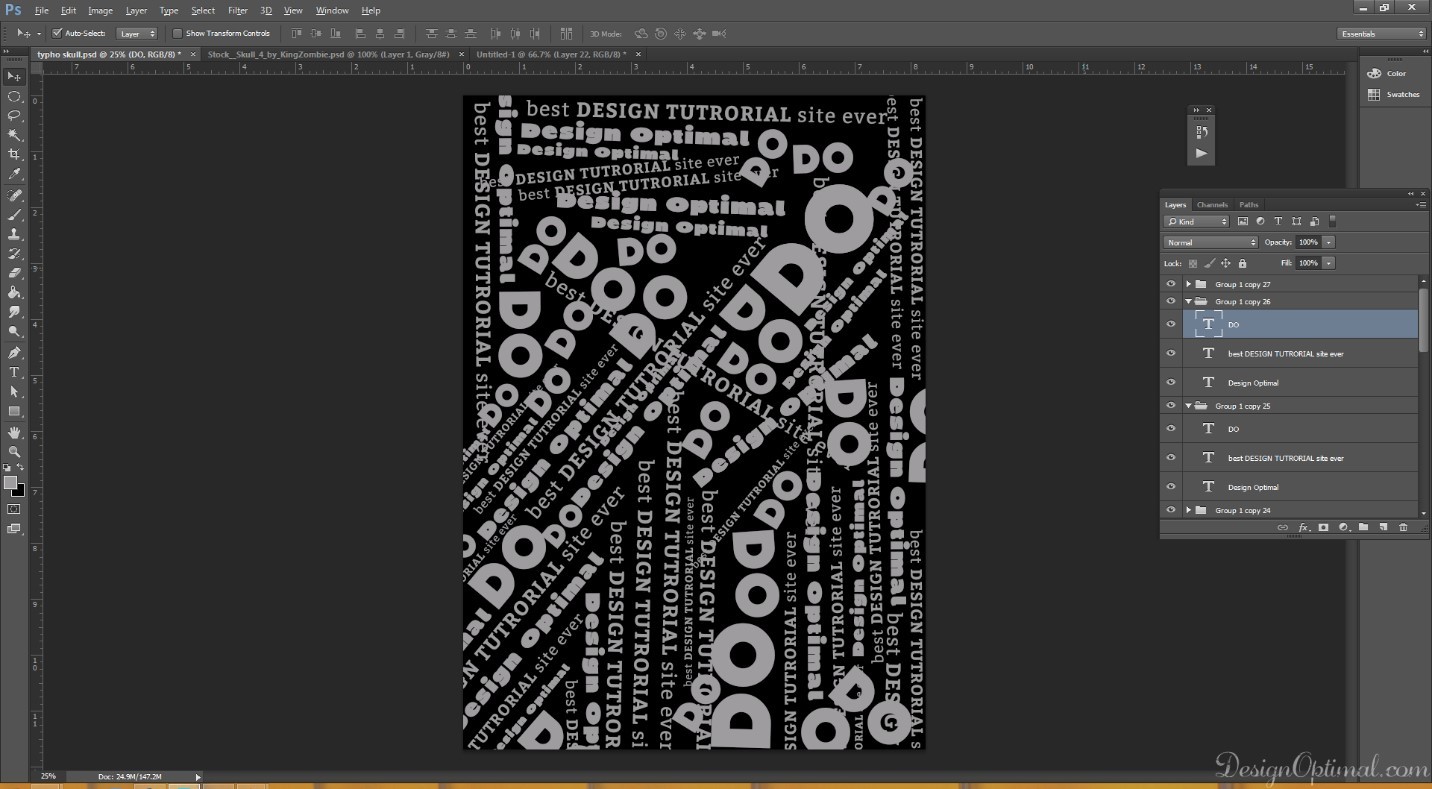The height and width of the screenshot is (789, 1432).
Task: Select the Zoom tool
Action: 14,452
